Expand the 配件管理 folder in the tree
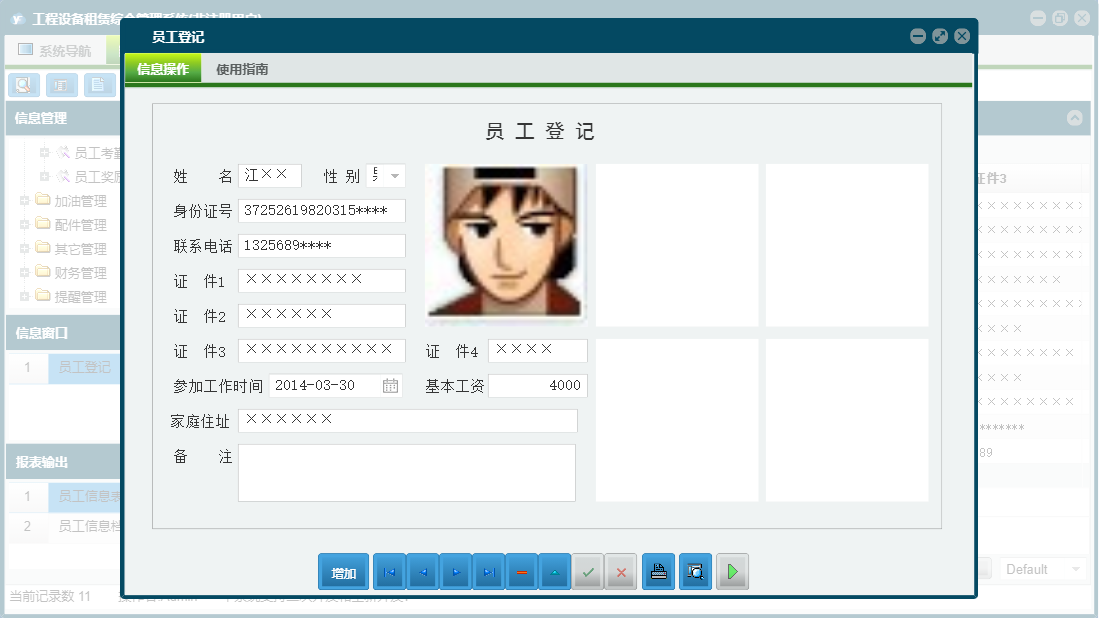The height and width of the screenshot is (618, 1099). point(25,225)
